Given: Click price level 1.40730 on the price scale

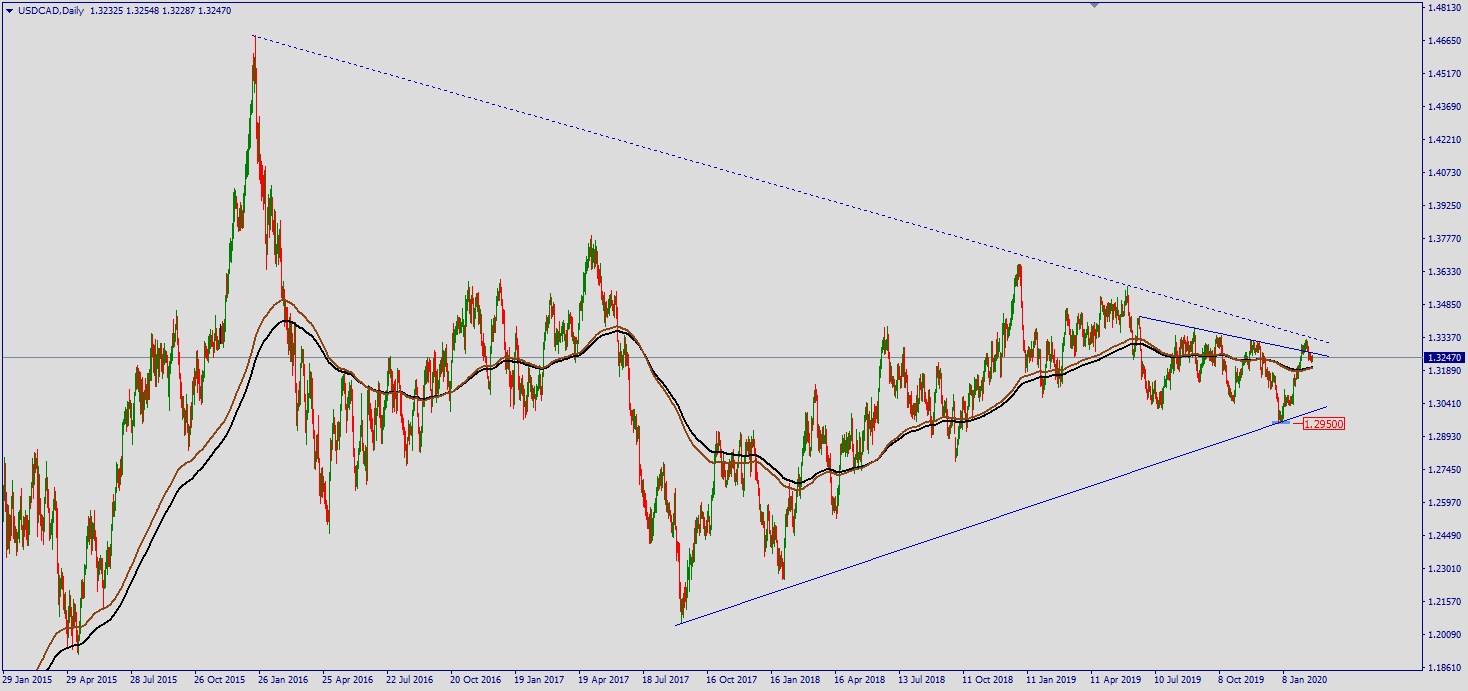Looking at the screenshot, I should tap(1446, 173).
